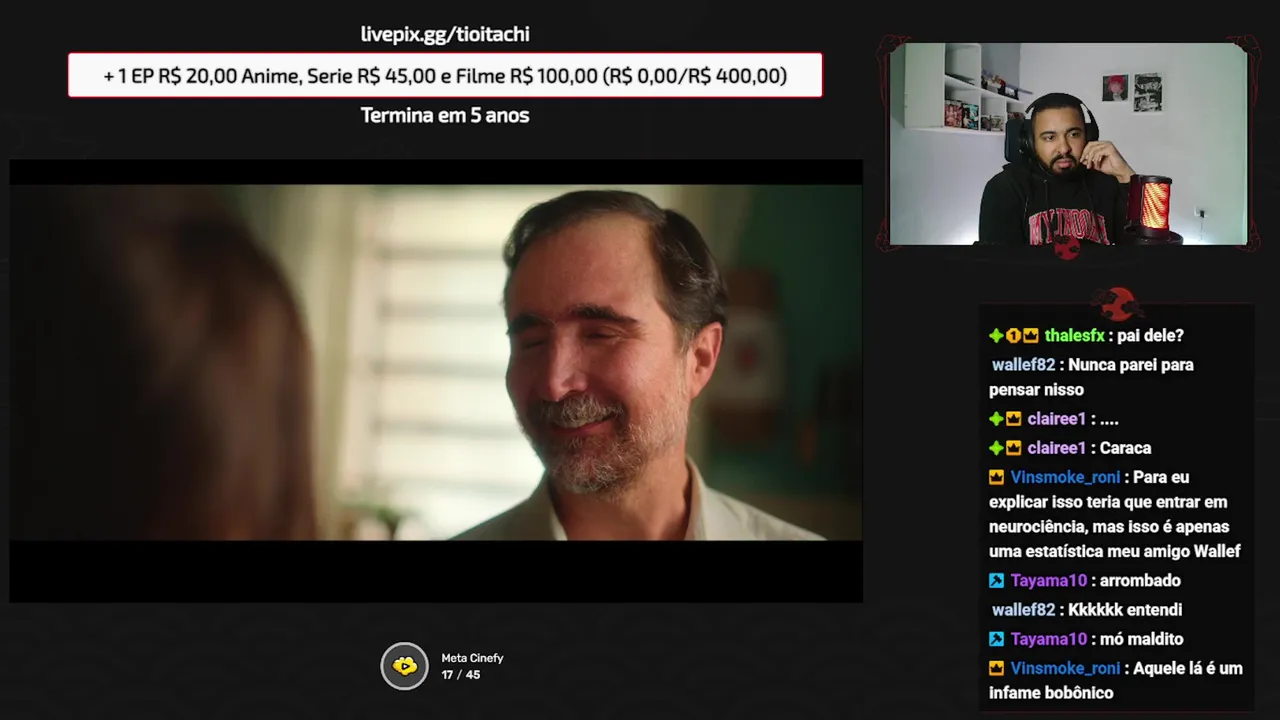Click the blue hammer badge on Tayama10's 'arrombado' message
This screenshot has height=720, width=1280.
tap(996, 580)
